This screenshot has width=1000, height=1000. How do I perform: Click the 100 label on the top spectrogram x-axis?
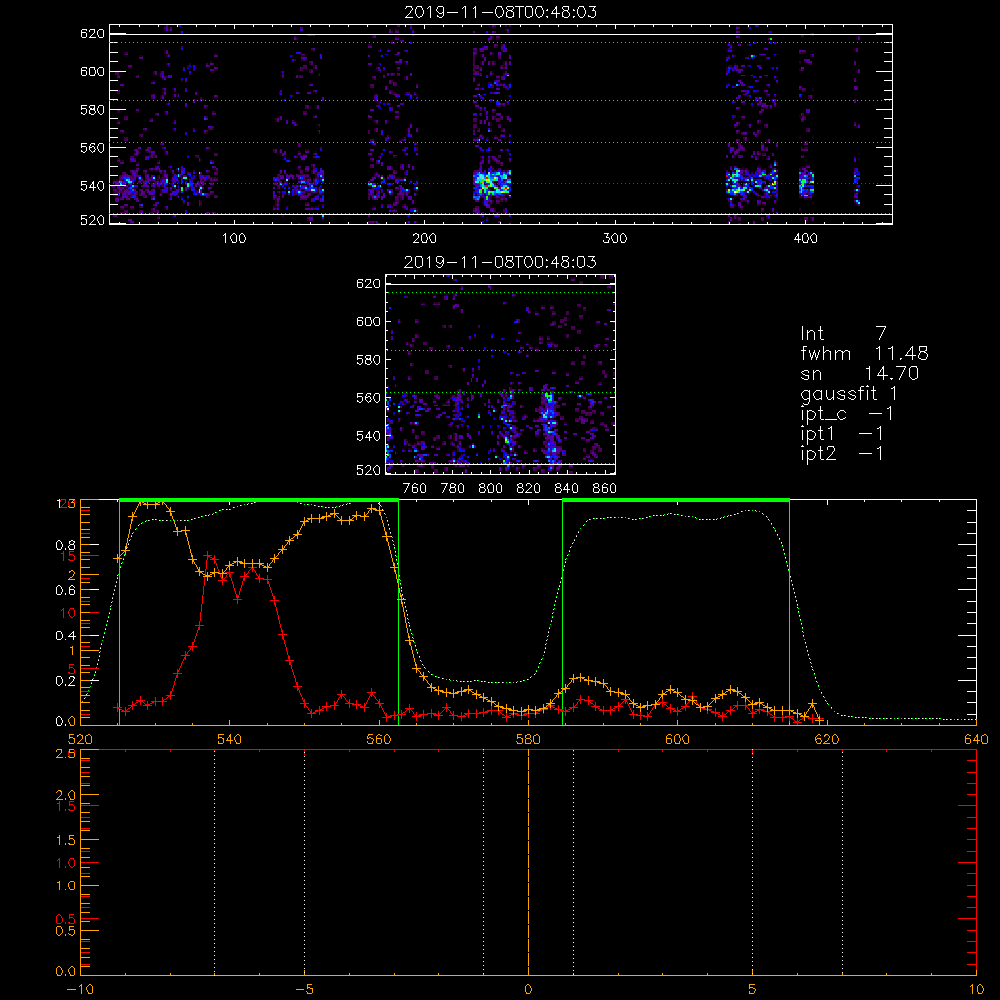coord(234,238)
